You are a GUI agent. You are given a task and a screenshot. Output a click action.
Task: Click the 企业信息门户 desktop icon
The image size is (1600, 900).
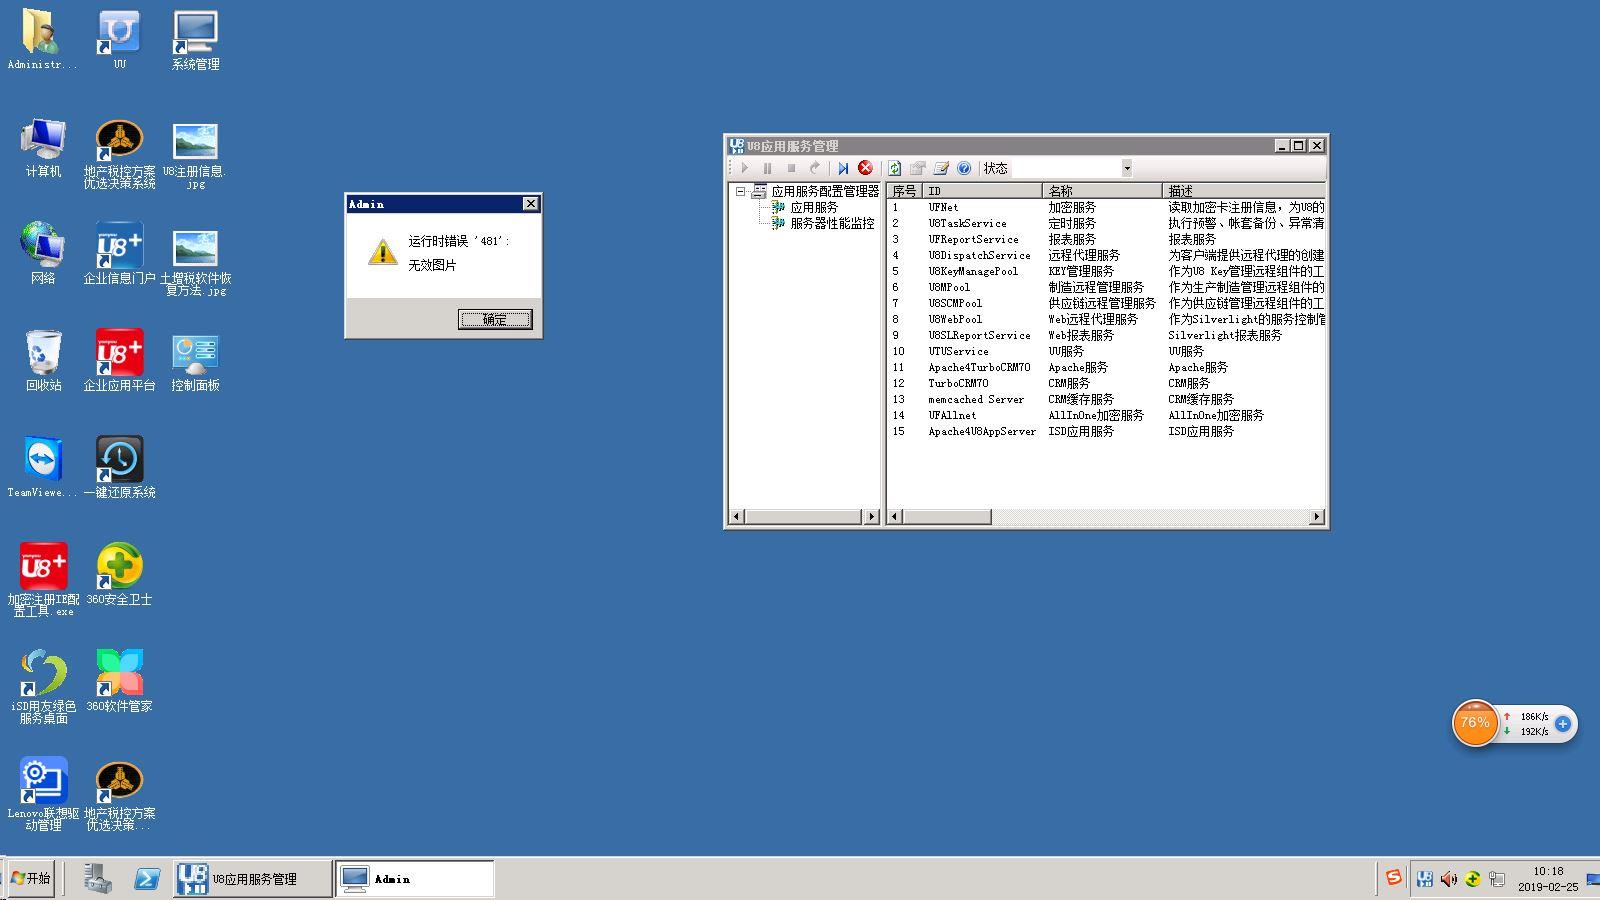click(x=119, y=254)
